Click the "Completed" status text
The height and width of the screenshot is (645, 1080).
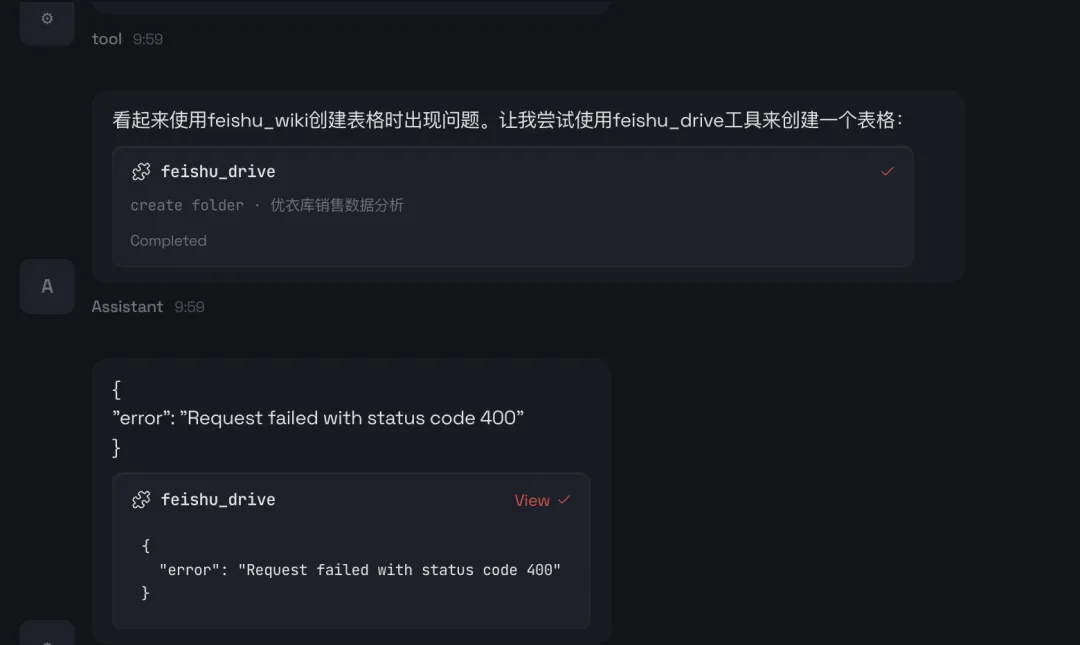click(x=168, y=241)
